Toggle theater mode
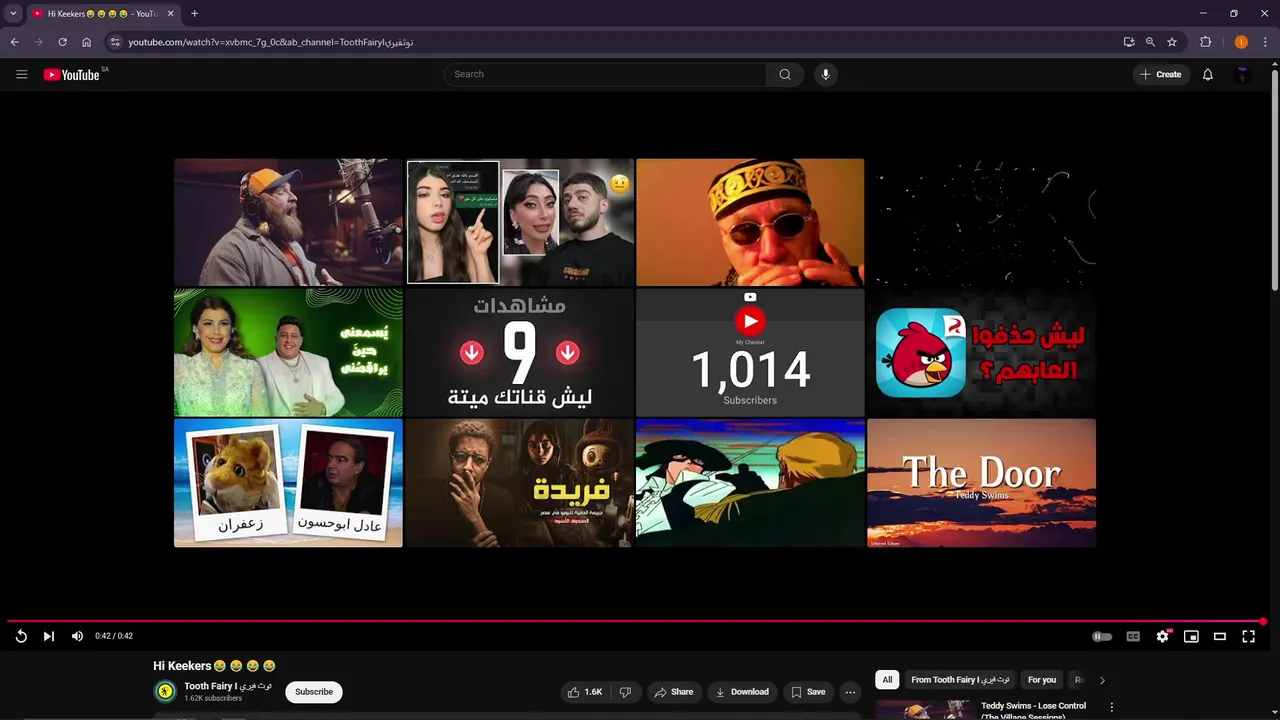Image resolution: width=1280 pixels, height=720 pixels. tap(1220, 636)
